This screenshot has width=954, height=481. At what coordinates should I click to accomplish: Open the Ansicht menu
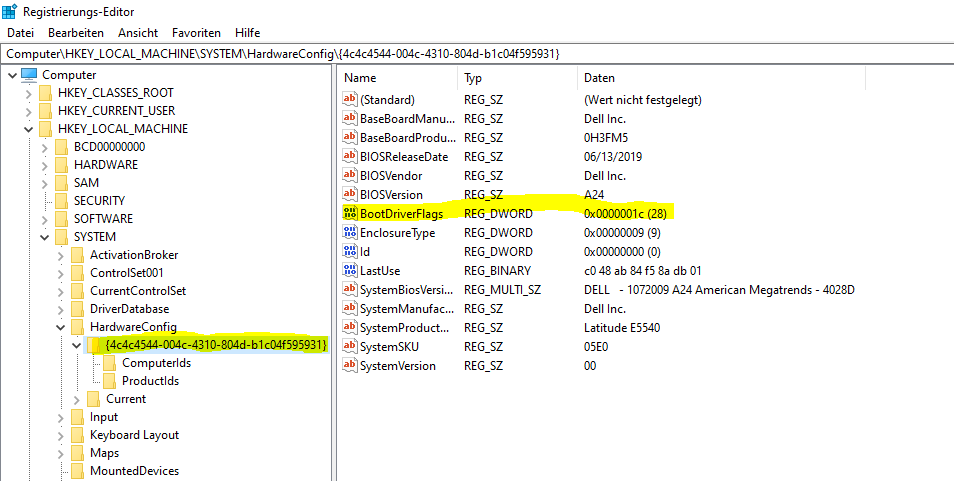[x=138, y=33]
